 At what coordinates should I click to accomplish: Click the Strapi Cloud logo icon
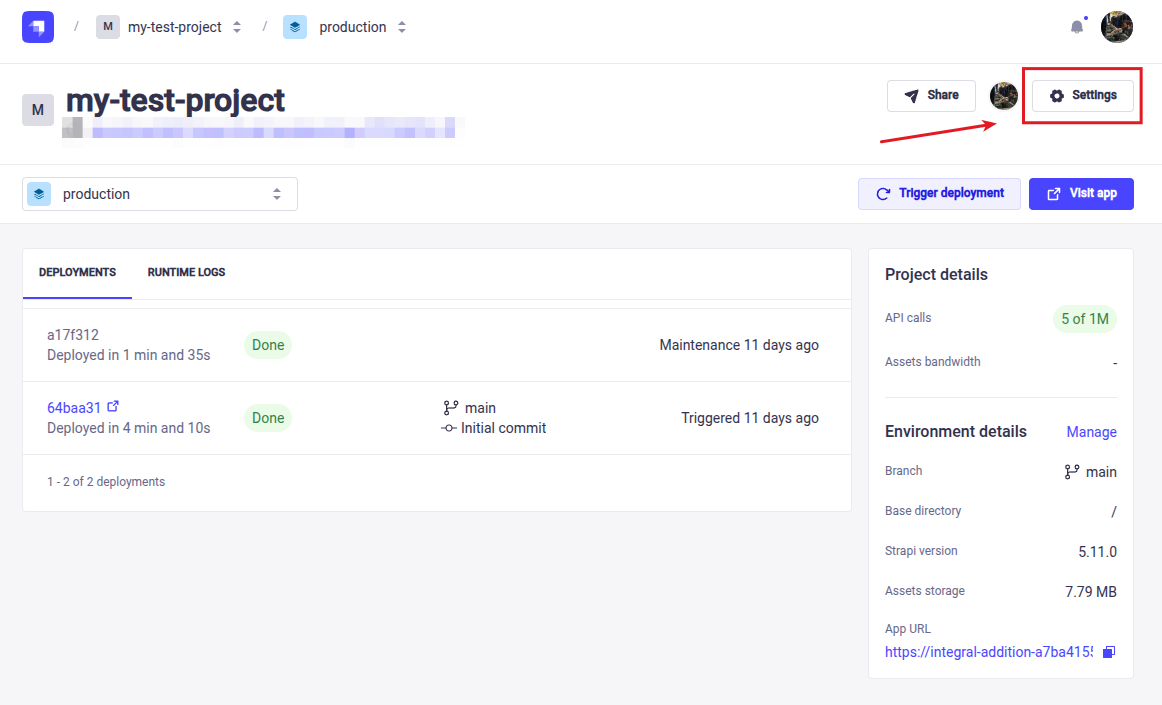38,27
